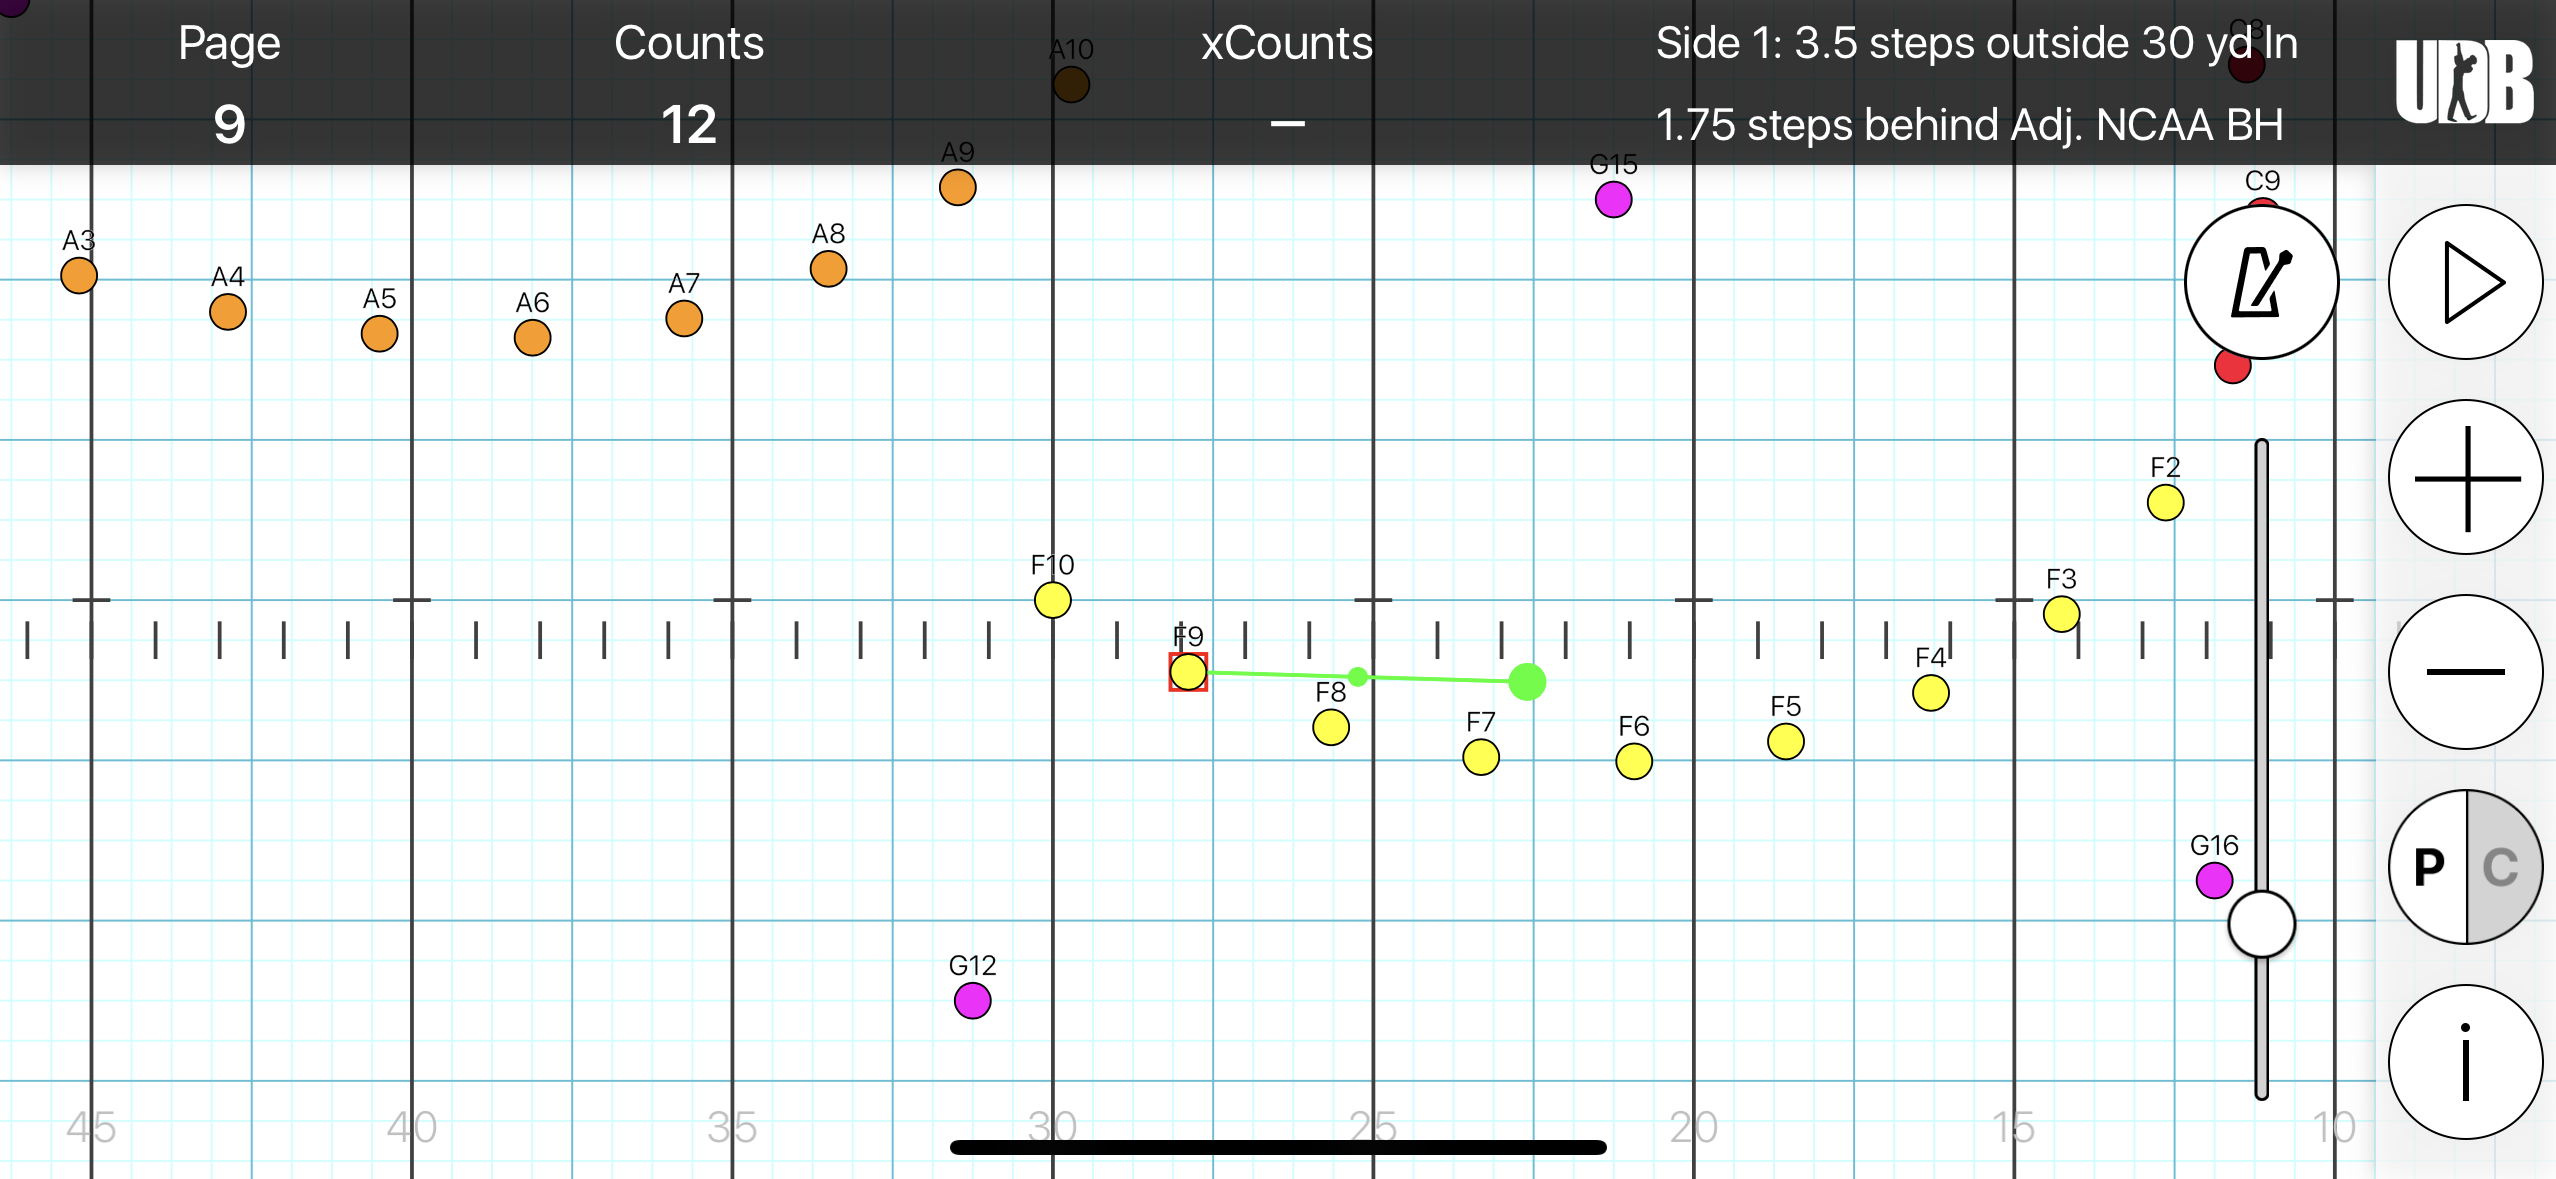Select orange performer dot A9

(x=958, y=188)
